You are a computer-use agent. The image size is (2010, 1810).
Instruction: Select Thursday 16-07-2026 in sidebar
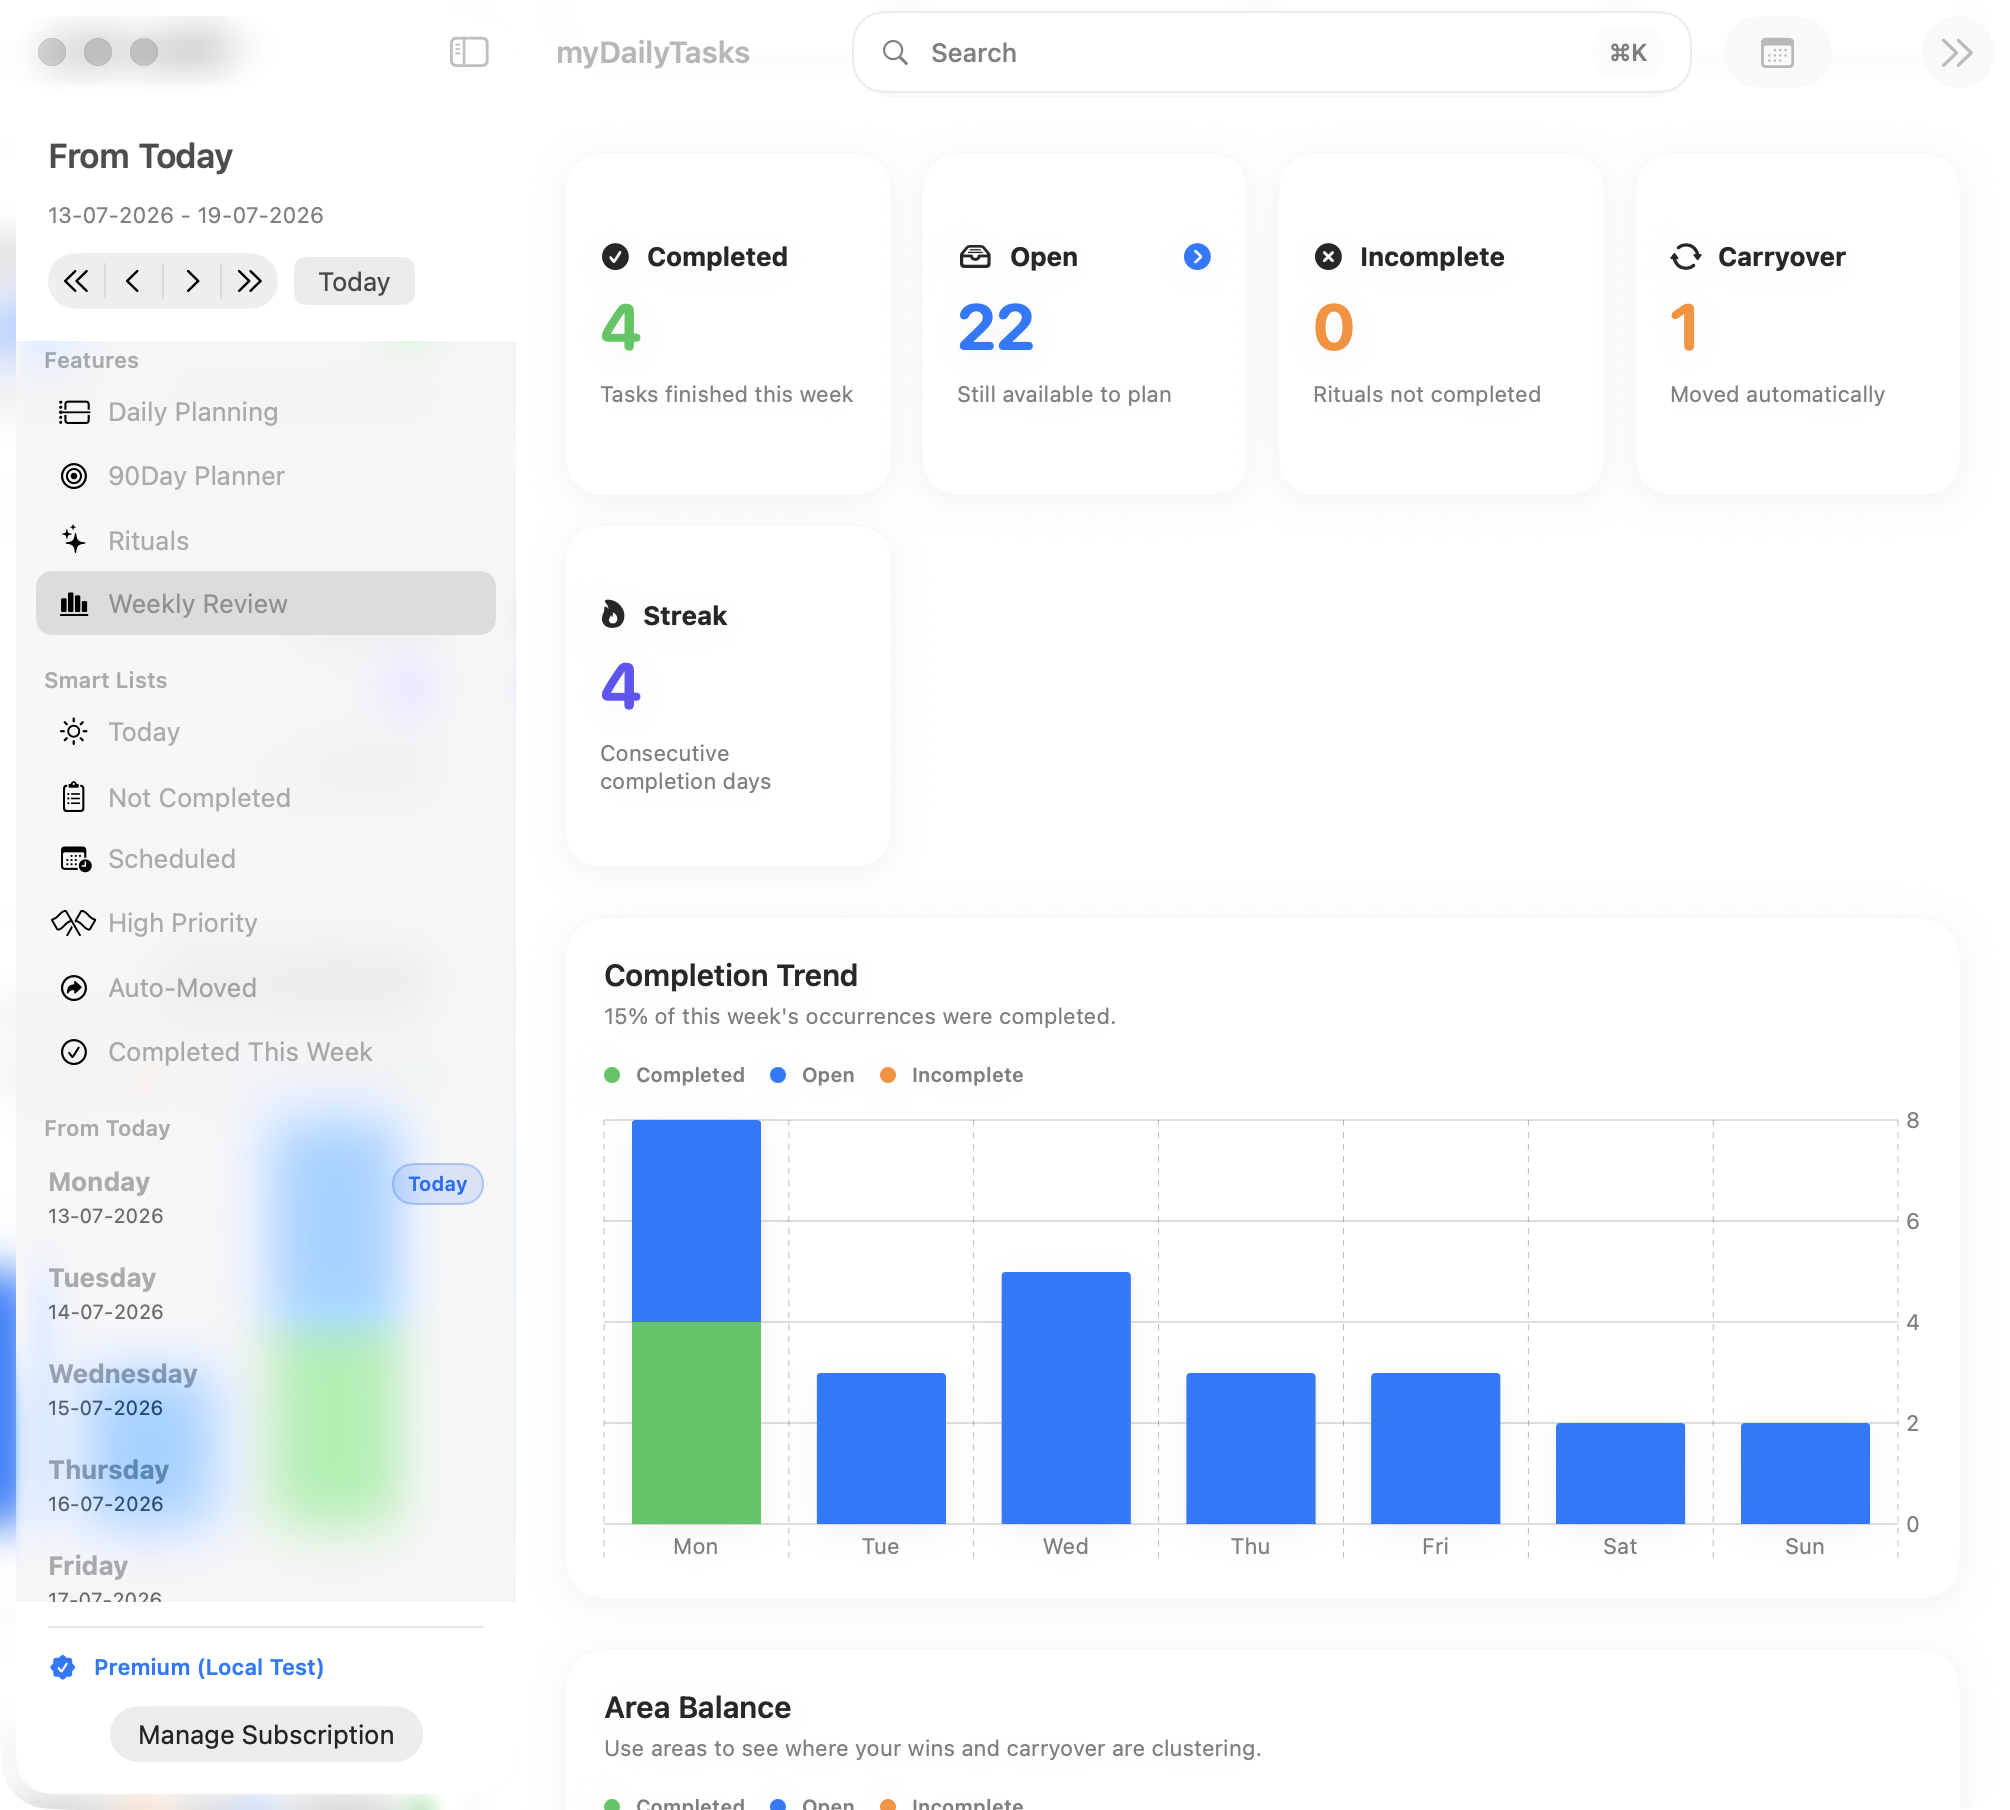[x=266, y=1485]
